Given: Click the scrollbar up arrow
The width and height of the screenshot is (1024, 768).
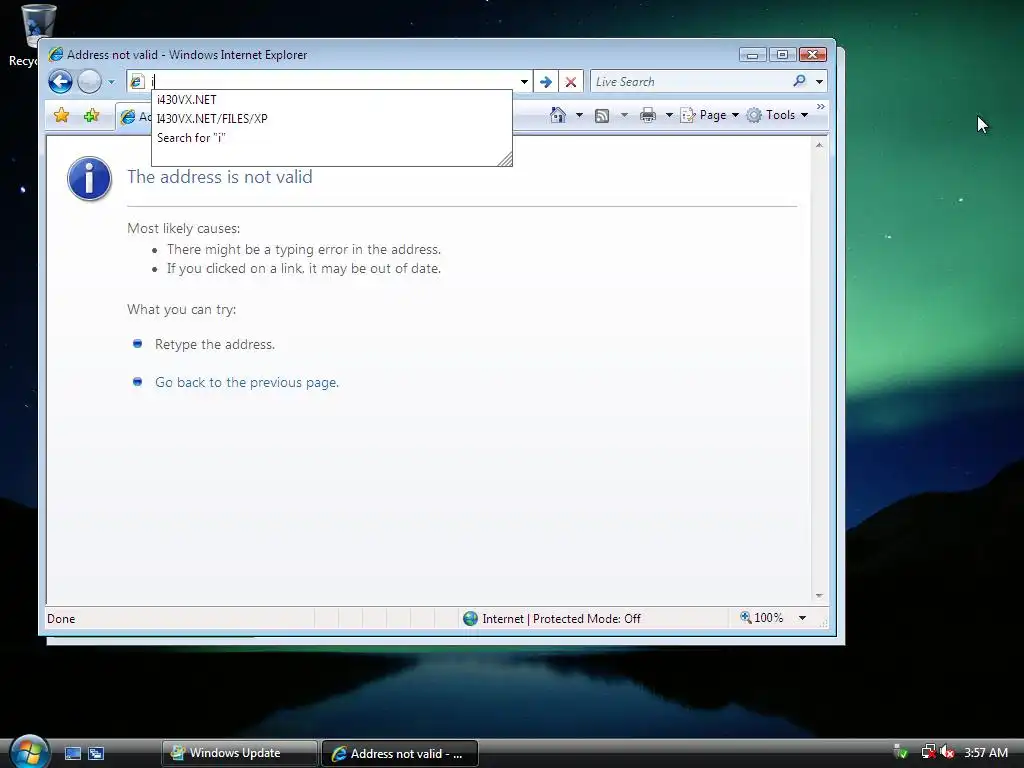Looking at the screenshot, I should [819, 145].
